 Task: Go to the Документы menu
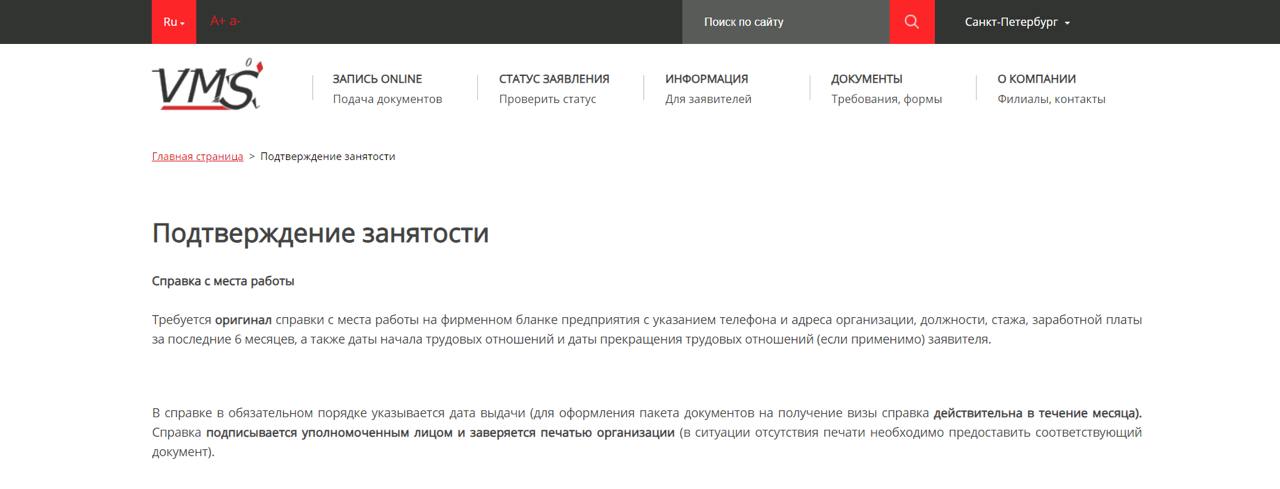coord(866,79)
